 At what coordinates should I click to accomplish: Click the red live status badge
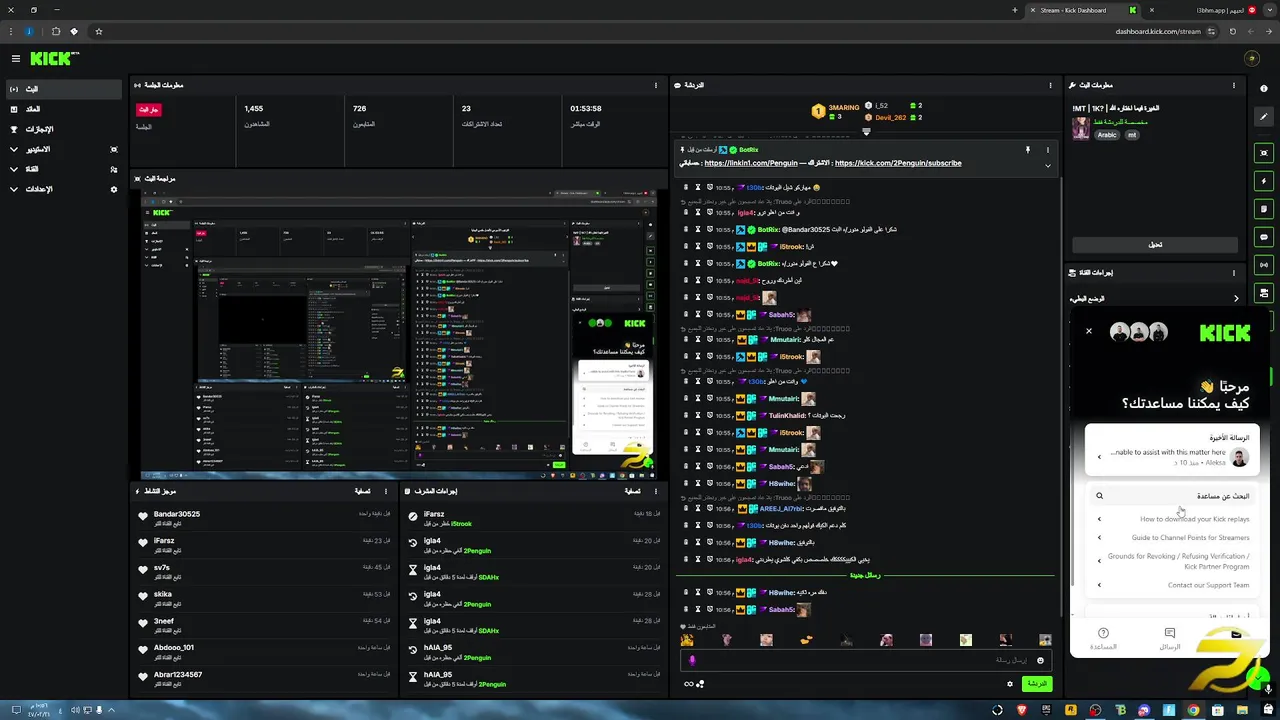click(x=148, y=110)
